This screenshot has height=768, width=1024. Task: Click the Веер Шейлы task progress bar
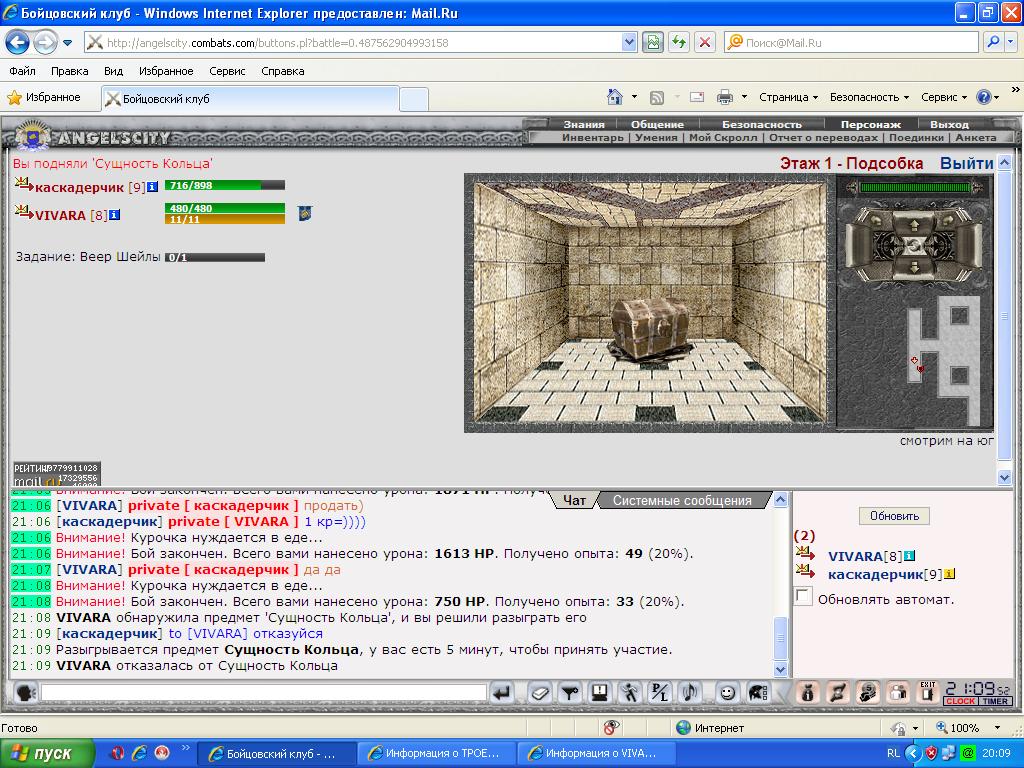click(x=215, y=257)
